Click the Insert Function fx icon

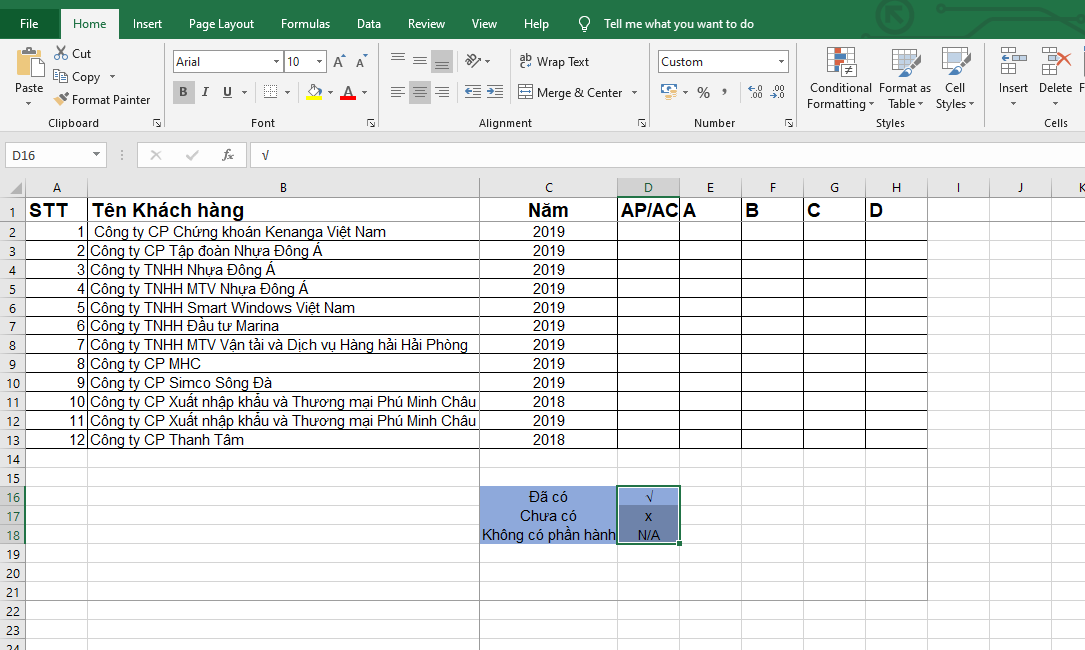click(228, 155)
